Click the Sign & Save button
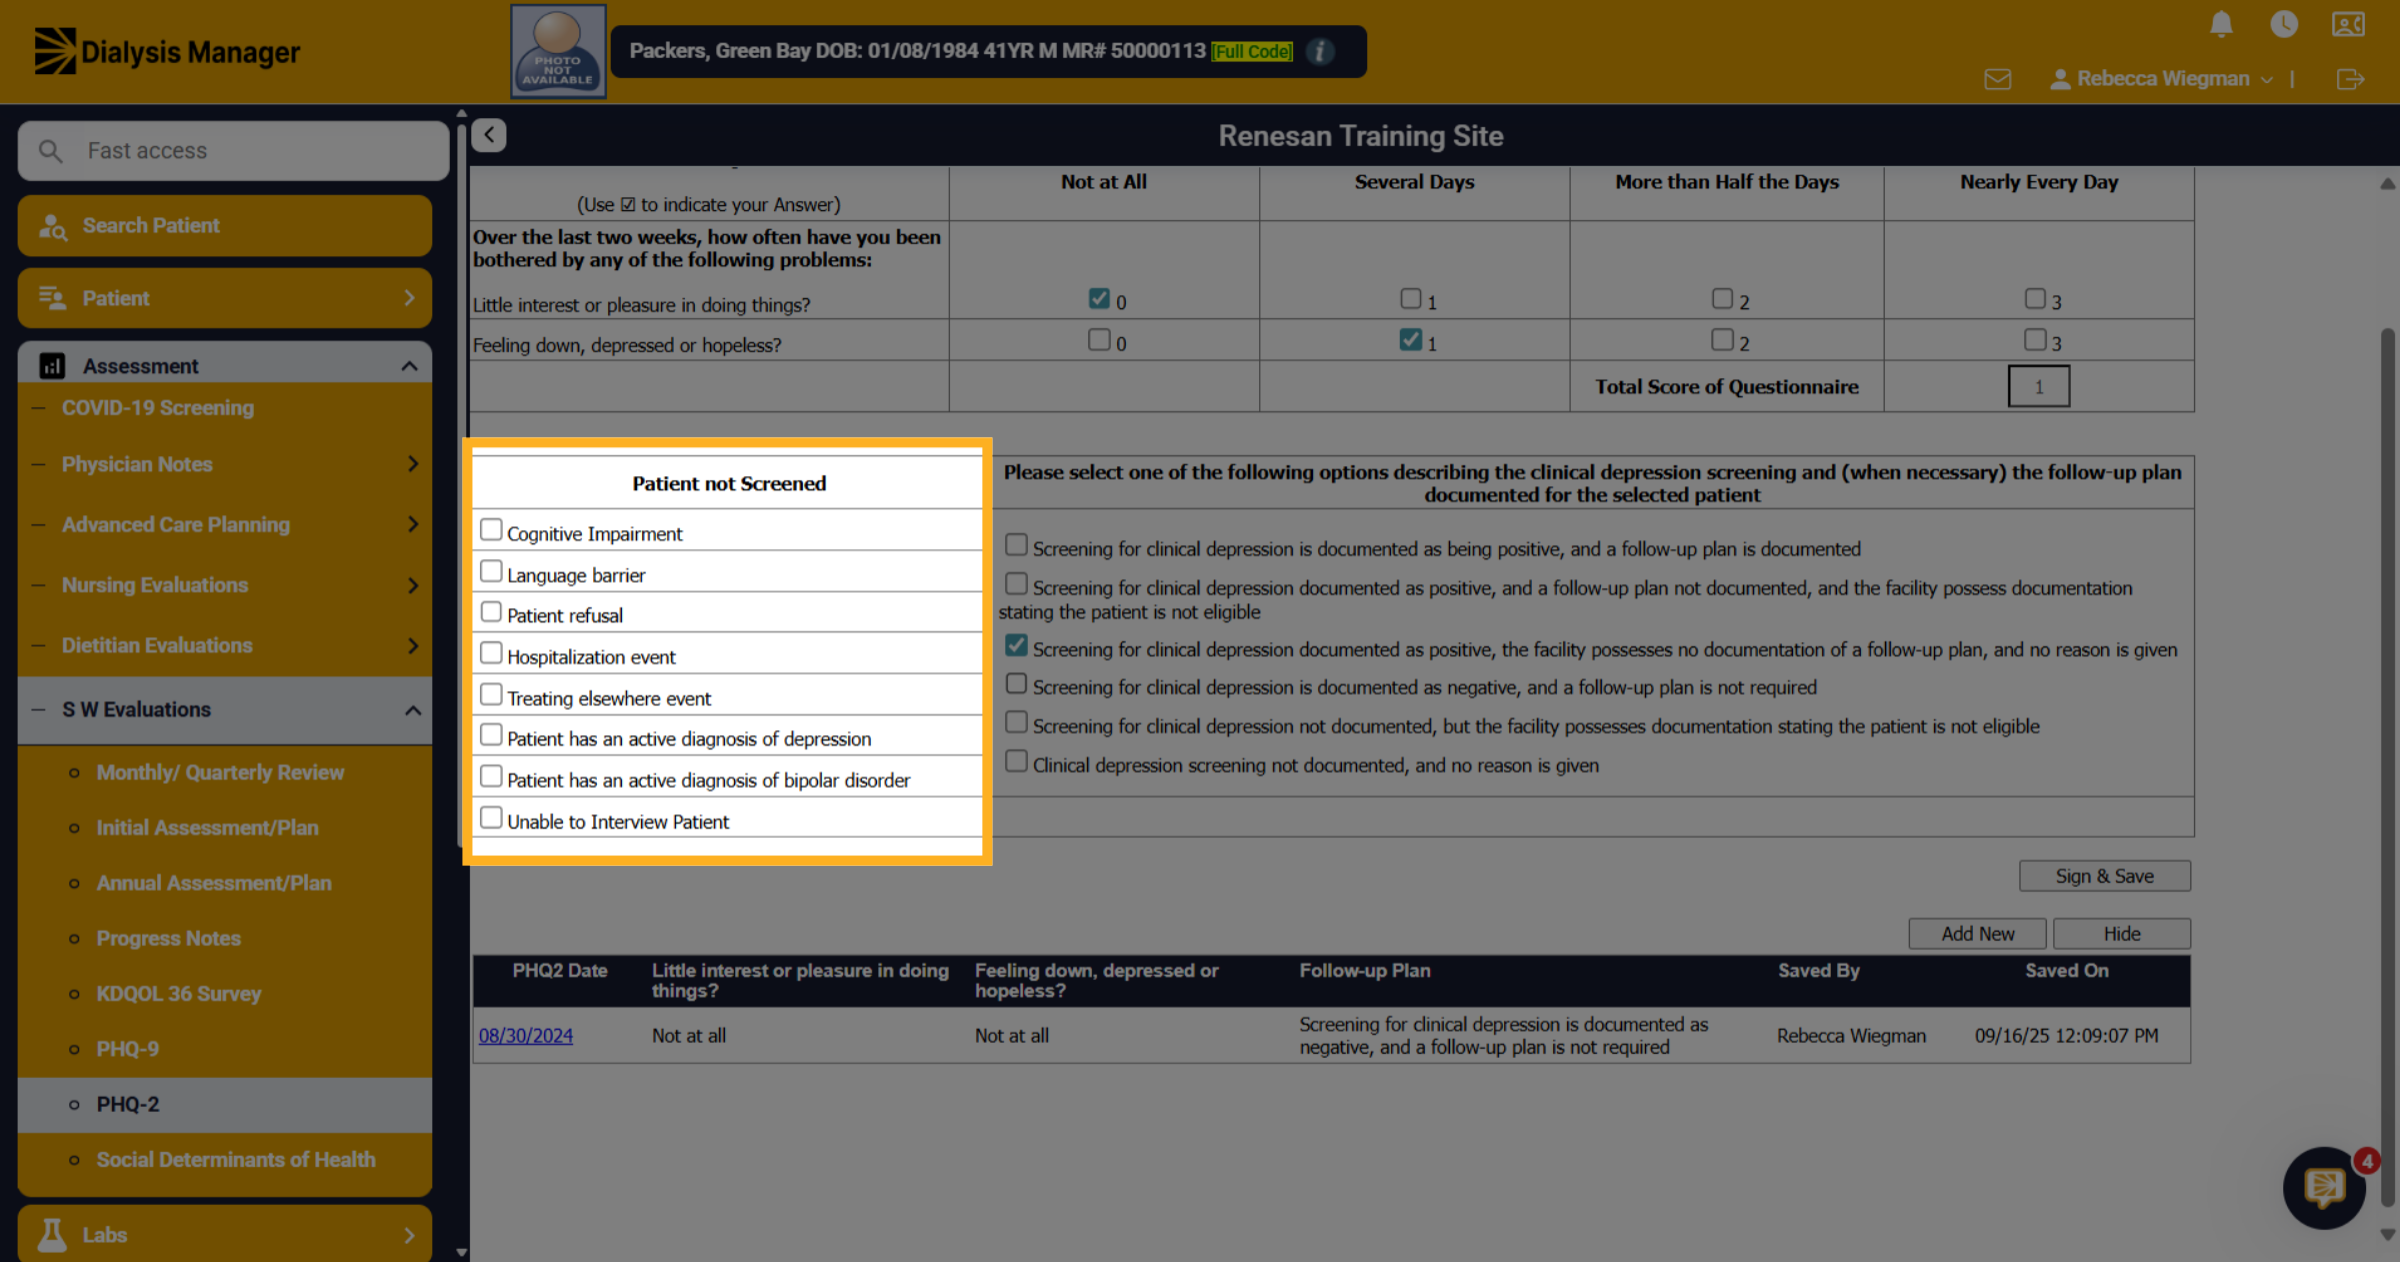 (x=2105, y=876)
